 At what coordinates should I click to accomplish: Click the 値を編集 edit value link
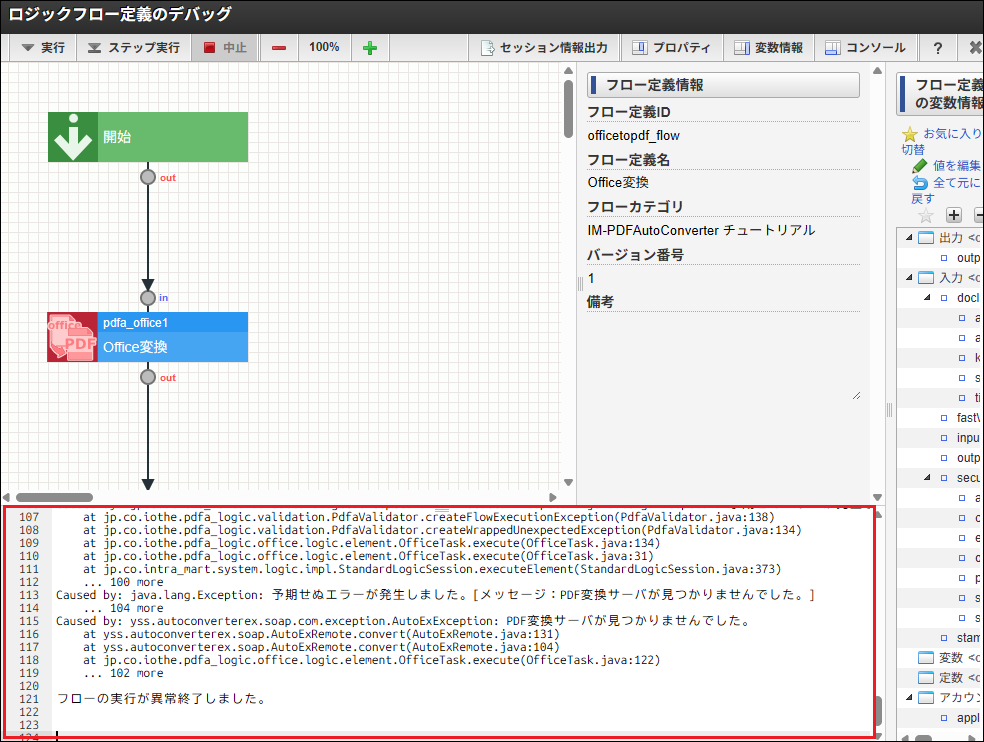coord(946,166)
